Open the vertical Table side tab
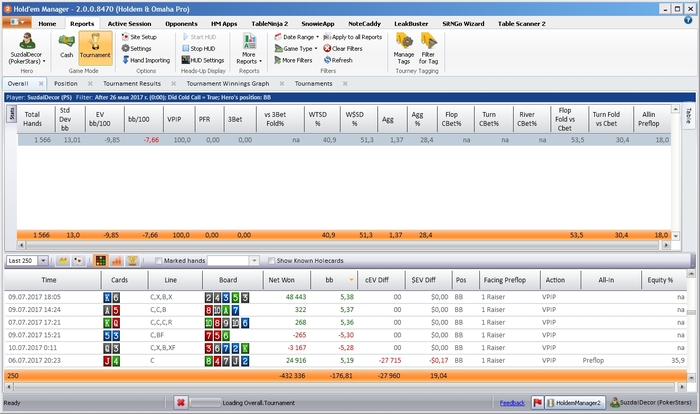 tap(688, 115)
